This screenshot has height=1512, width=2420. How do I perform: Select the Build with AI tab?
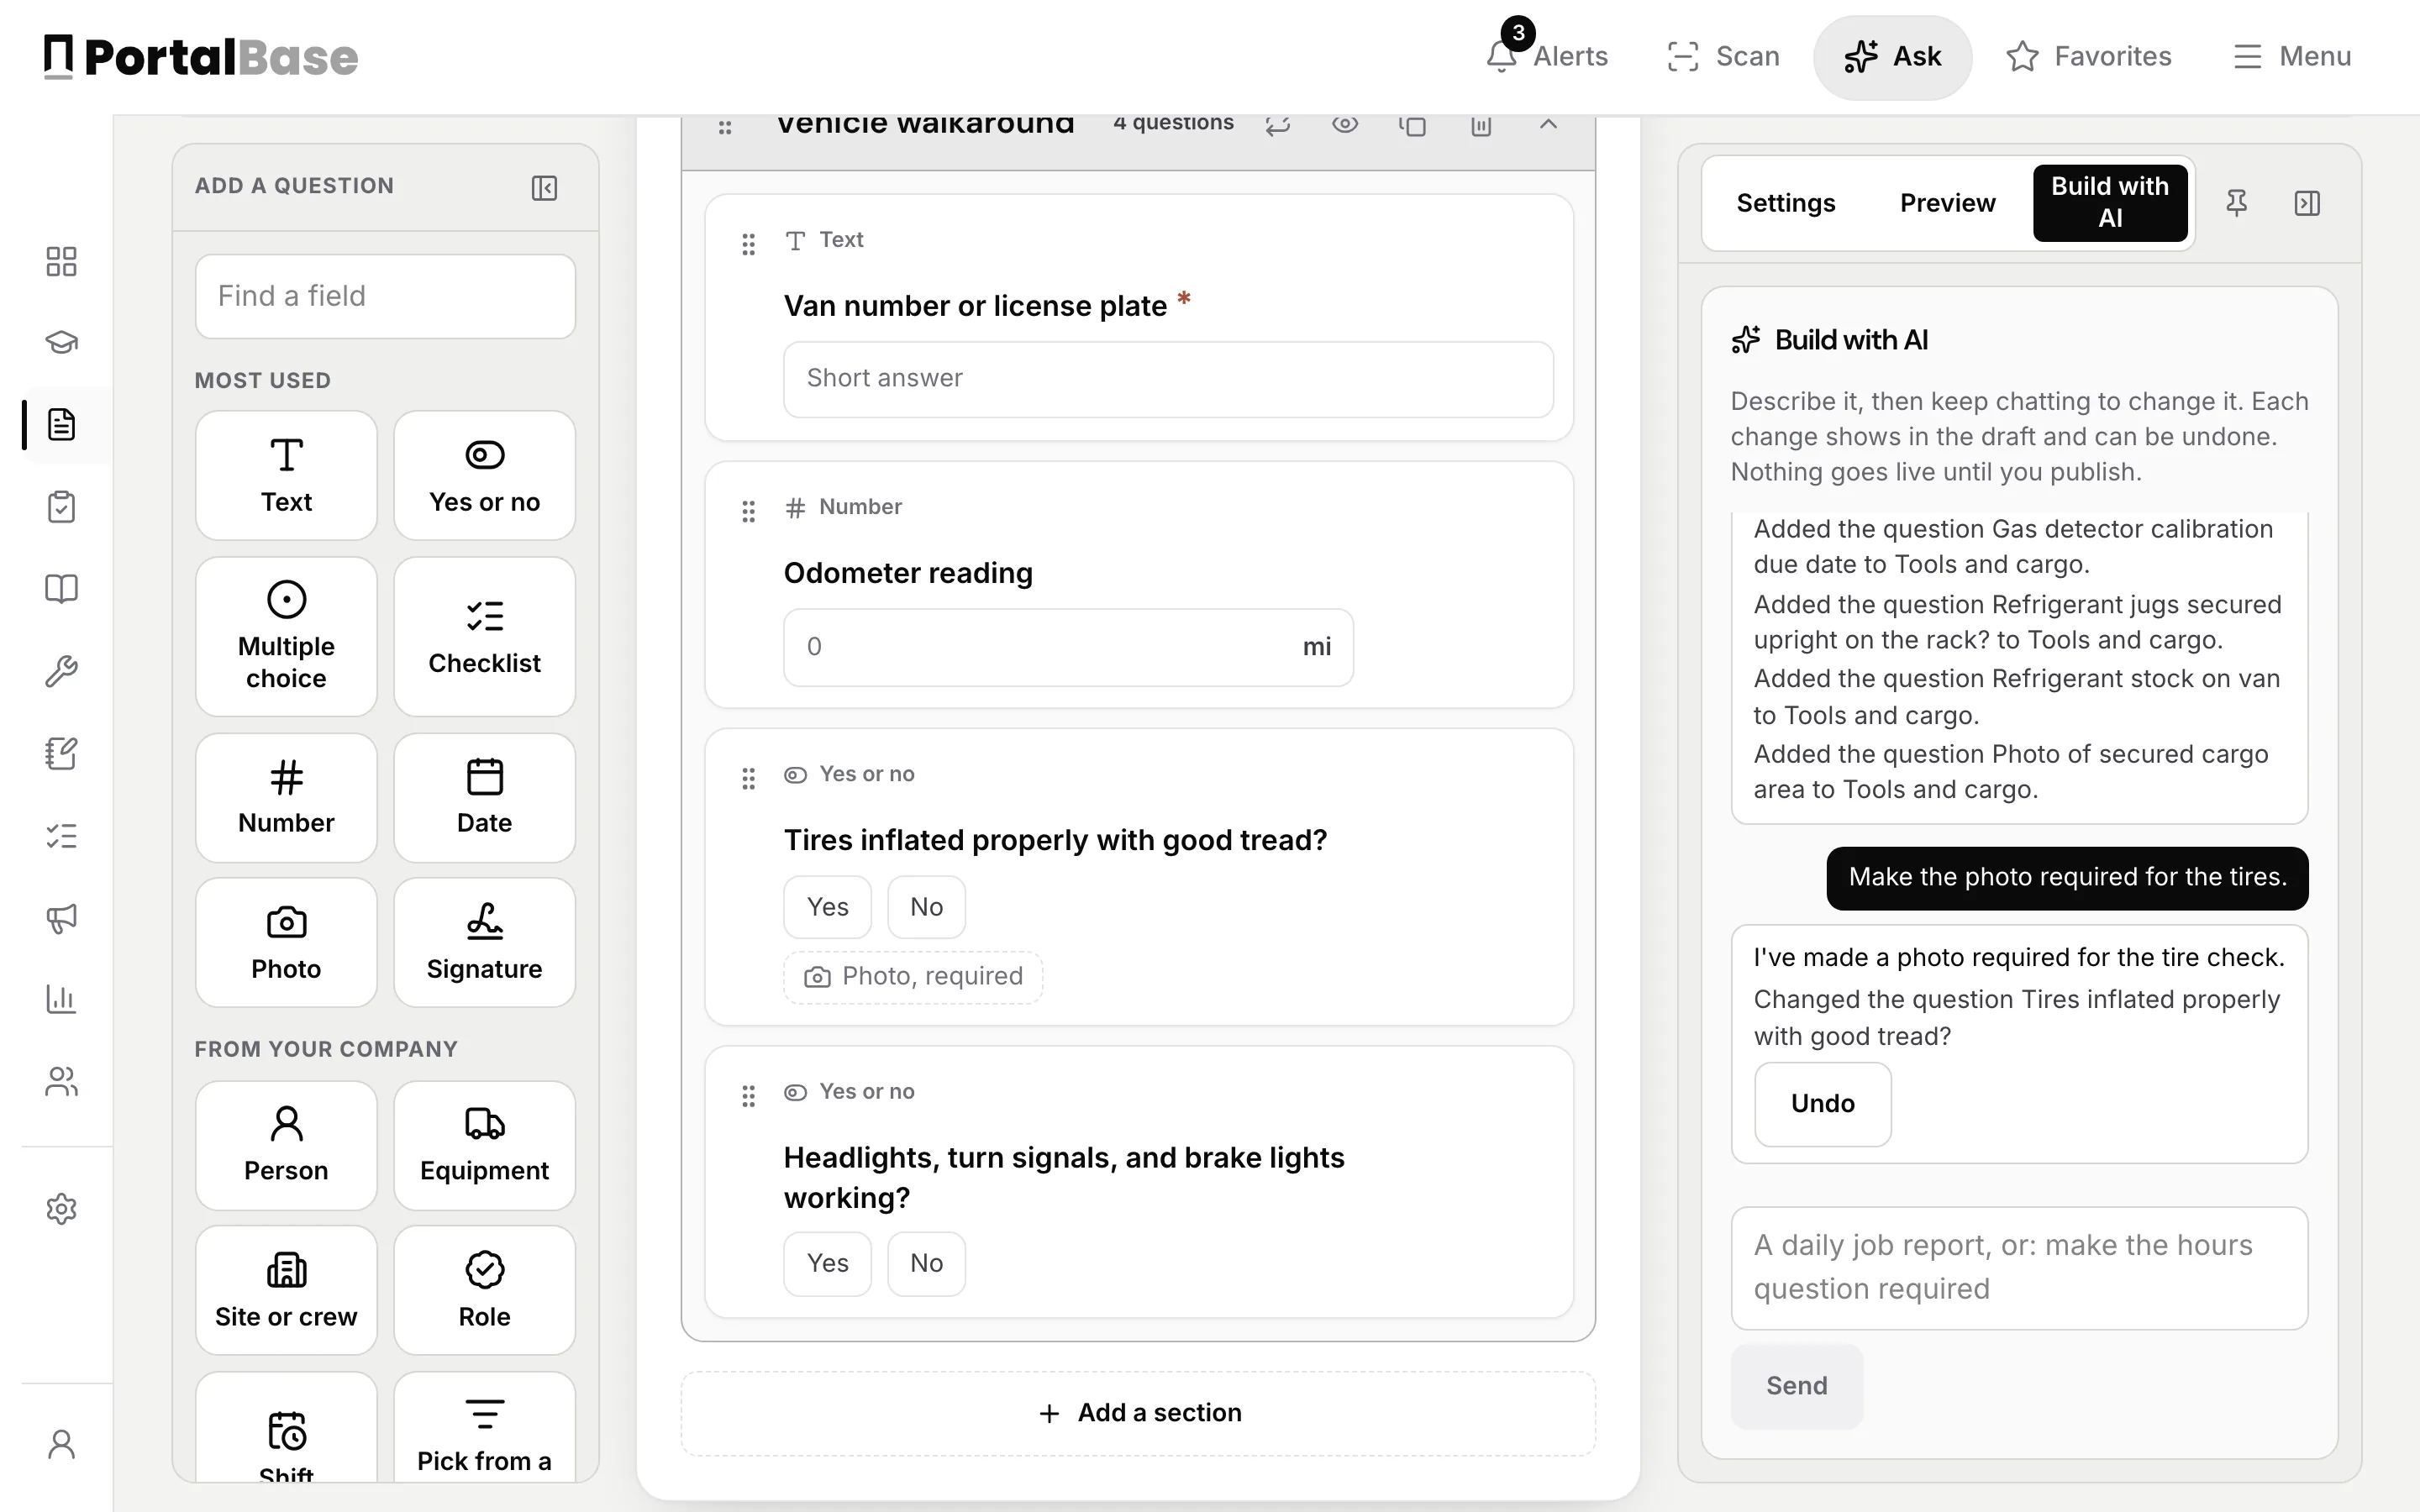(x=2110, y=203)
